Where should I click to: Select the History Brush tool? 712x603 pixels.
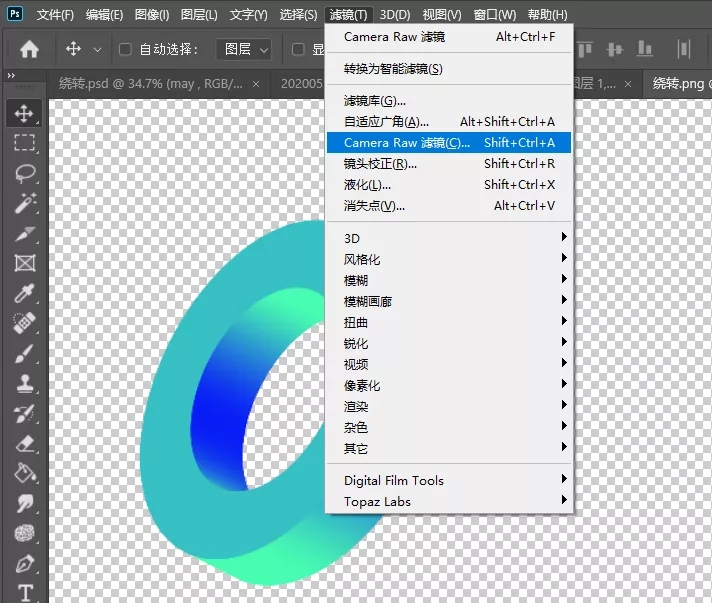coord(24,413)
